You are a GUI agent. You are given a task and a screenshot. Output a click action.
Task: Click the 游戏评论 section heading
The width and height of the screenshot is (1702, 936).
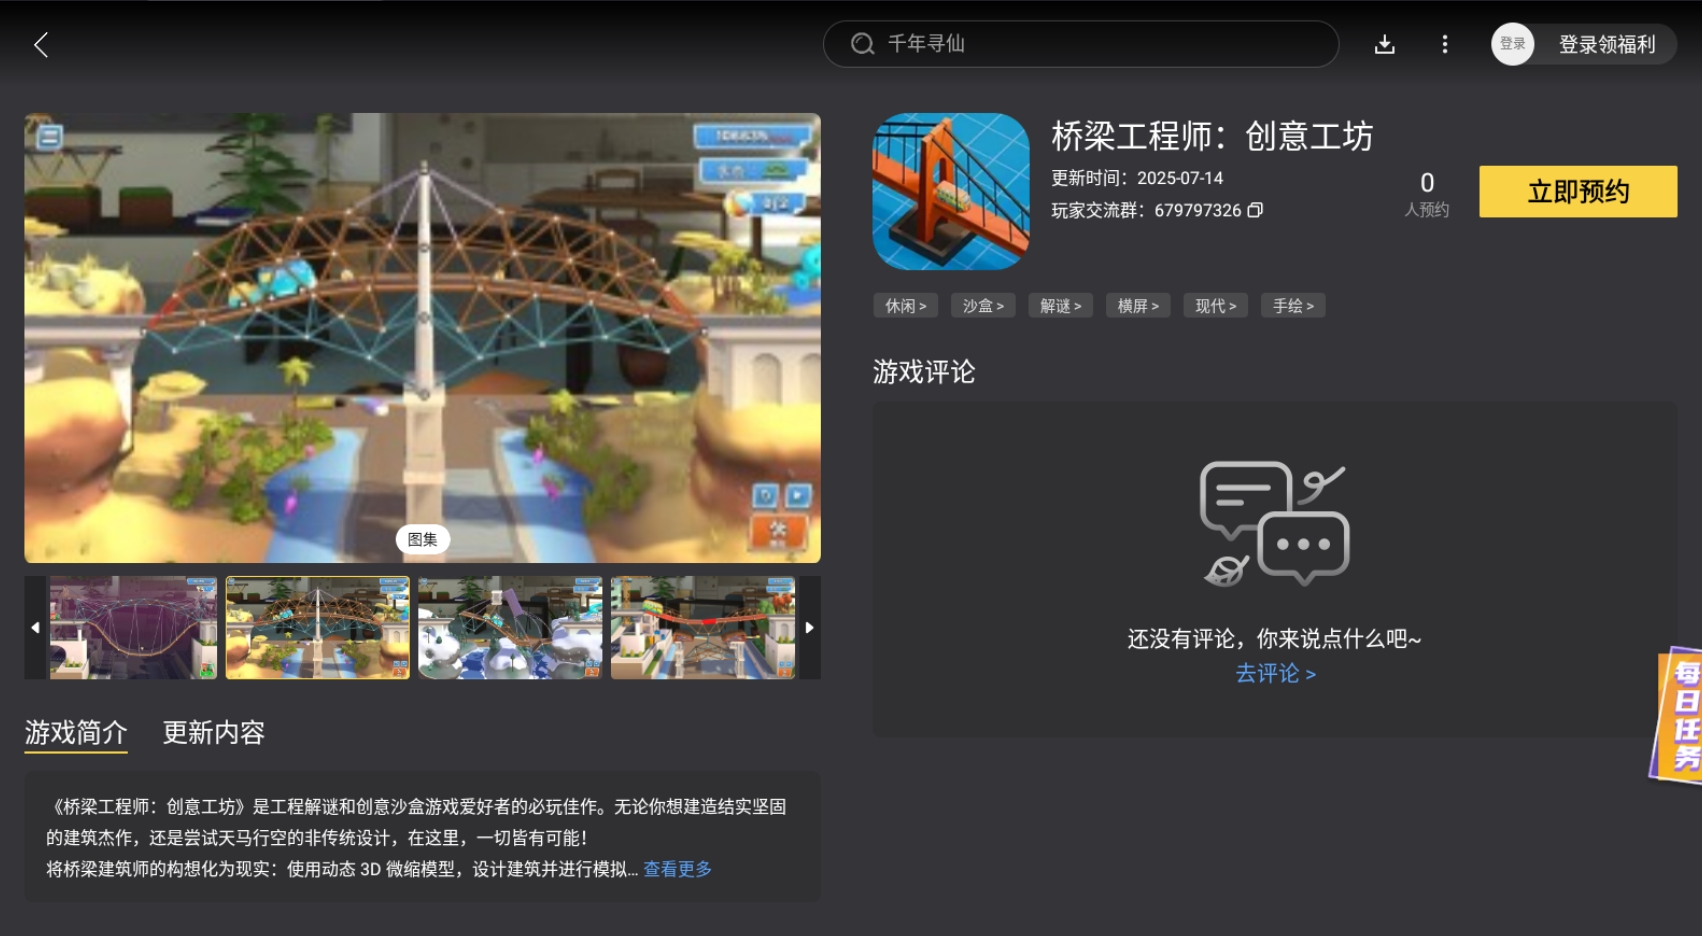point(924,372)
